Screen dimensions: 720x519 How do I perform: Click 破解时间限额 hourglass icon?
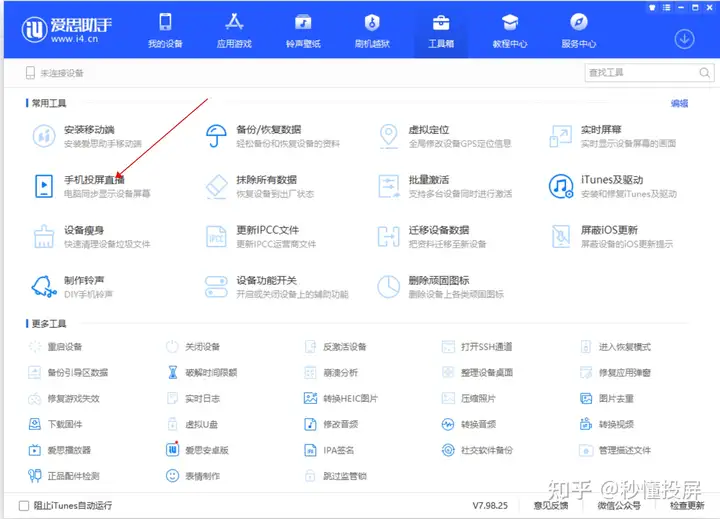point(173,372)
